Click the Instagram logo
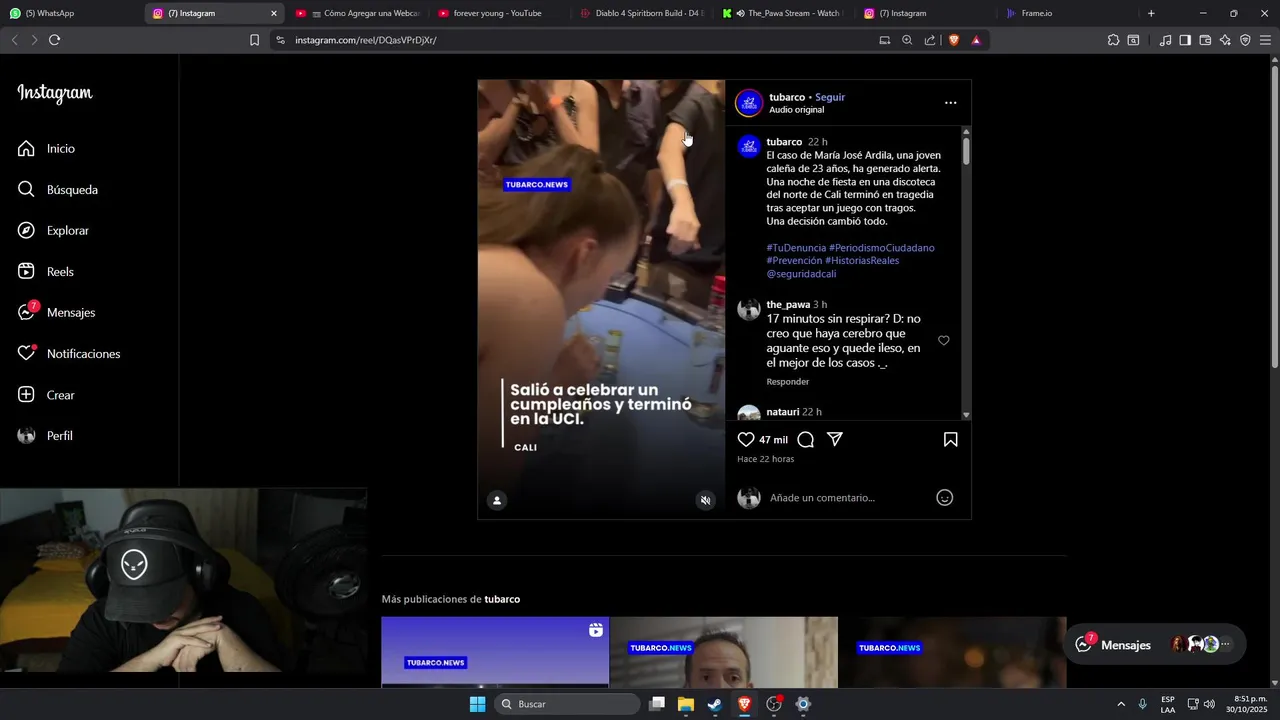The width and height of the screenshot is (1280, 720). click(x=55, y=93)
